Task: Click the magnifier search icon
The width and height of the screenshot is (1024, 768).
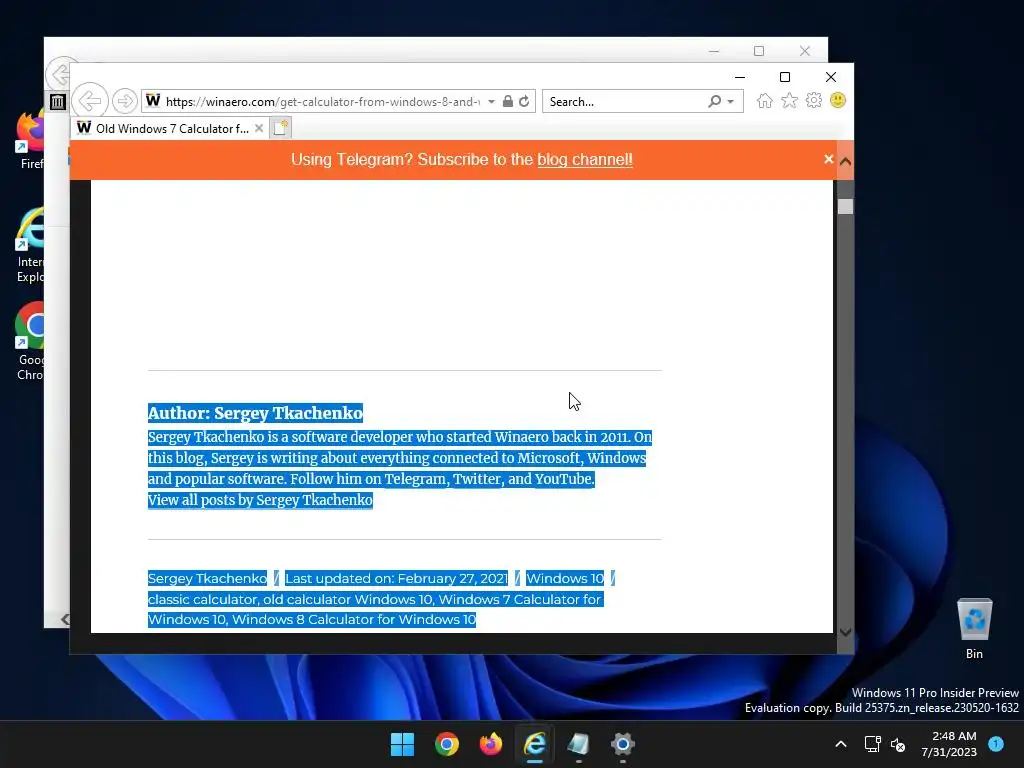Action: pyautogui.click(x=714, y=101)
